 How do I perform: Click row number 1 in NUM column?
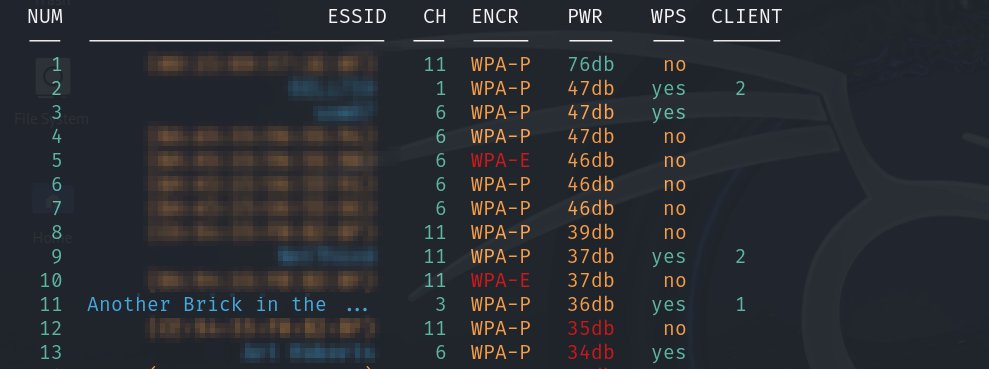(57, 65)
